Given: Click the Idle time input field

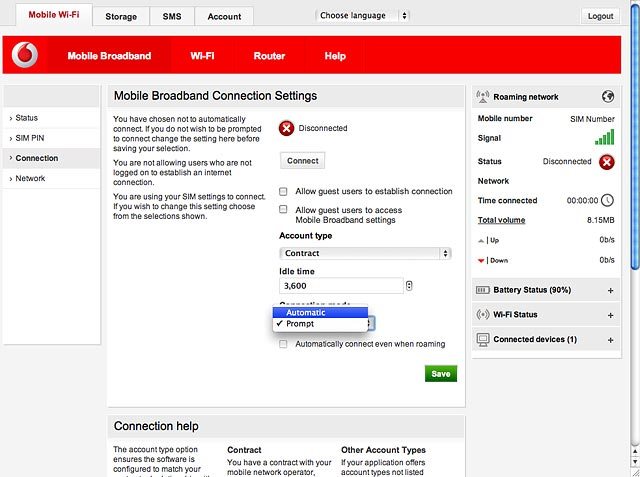Looking at the screenshot, I should pyautogui.click(x=341, y=286).
